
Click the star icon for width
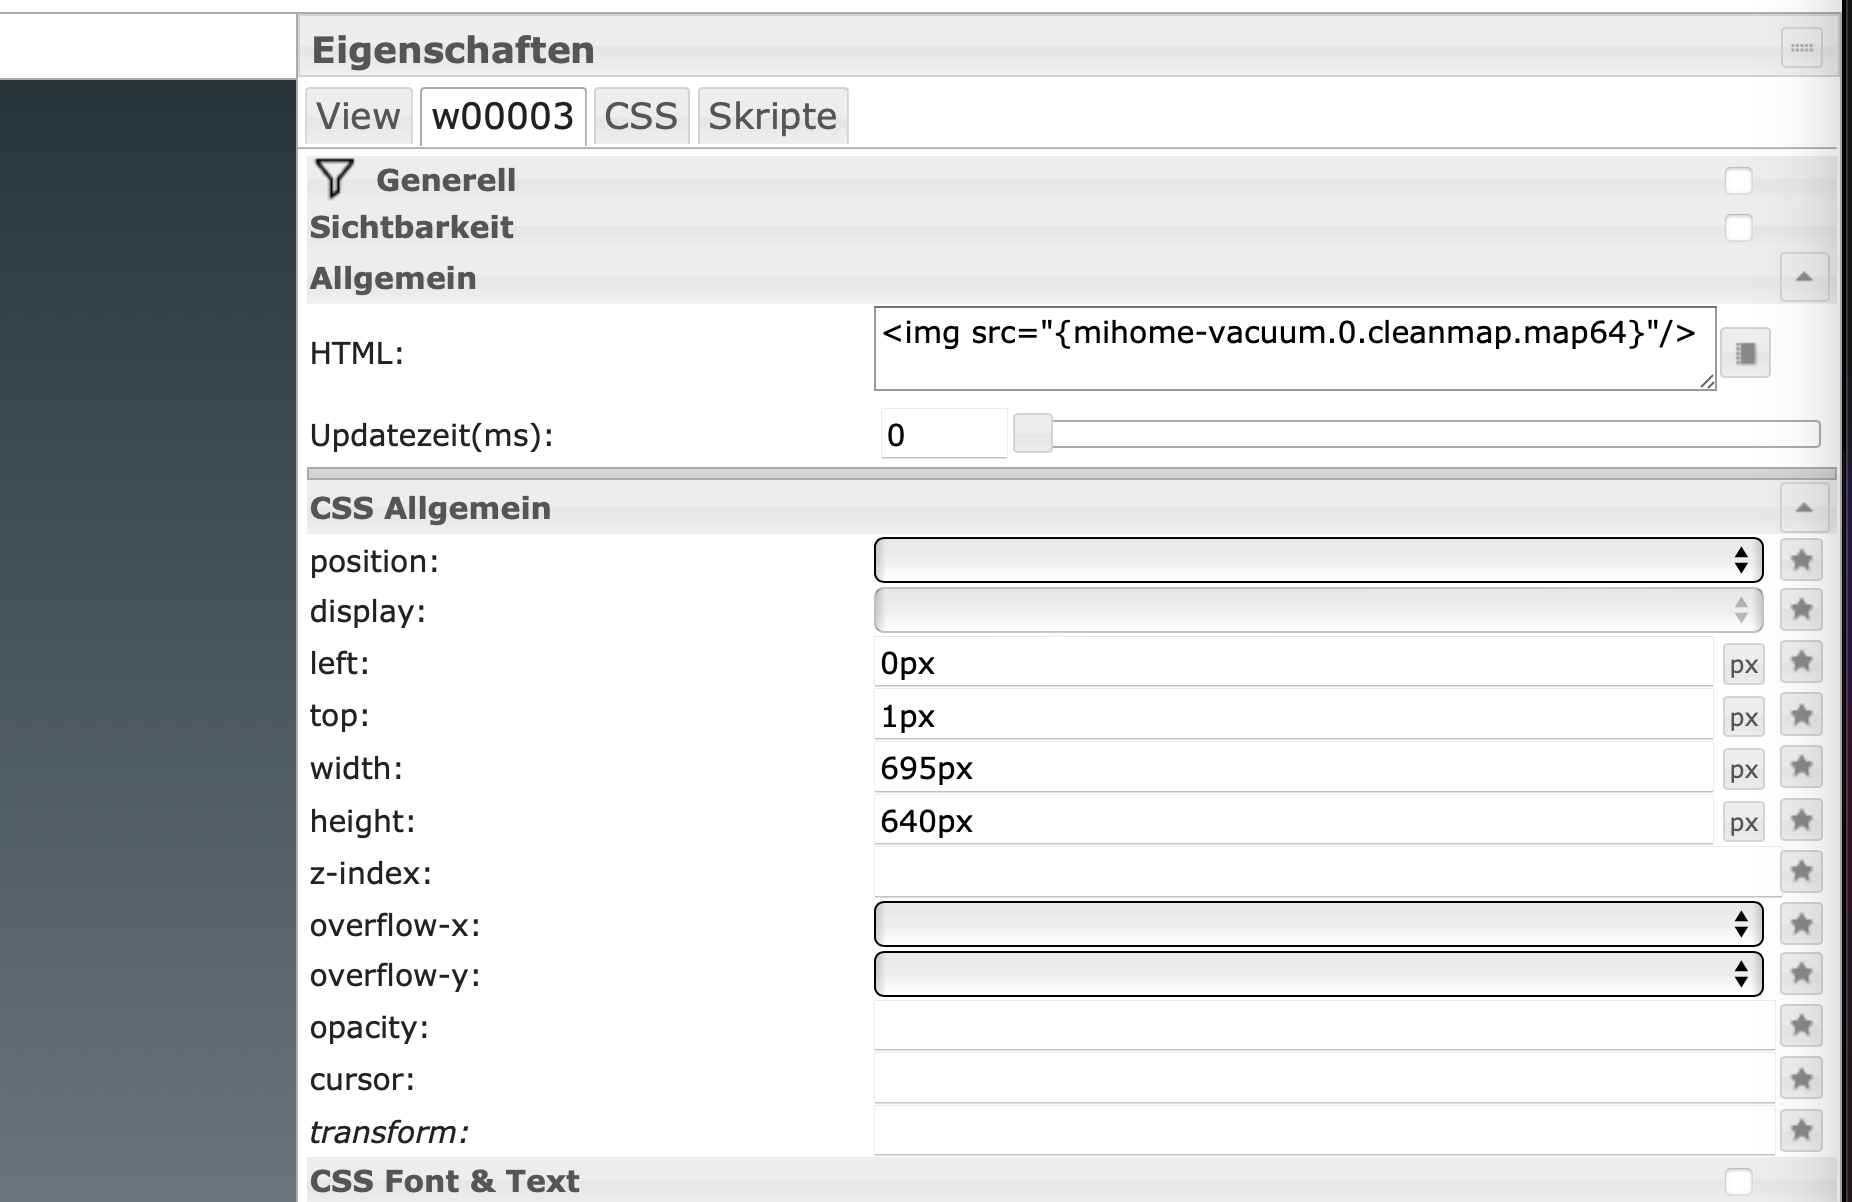(1801, 767)
